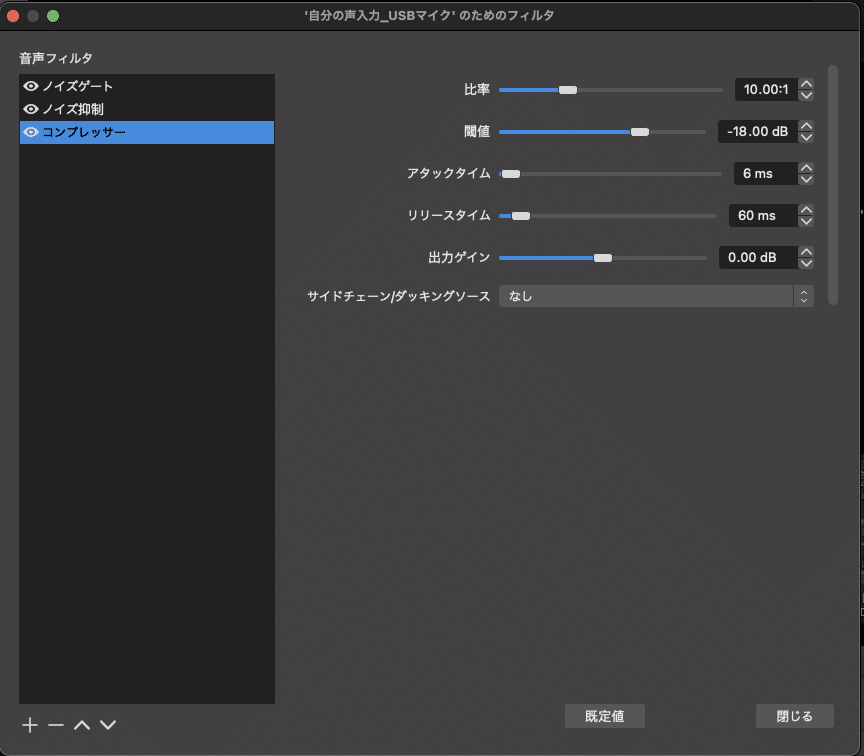This screenshot has height=756, width=864.
Task: Click the minus icon to remove filter
Action: 56,725
